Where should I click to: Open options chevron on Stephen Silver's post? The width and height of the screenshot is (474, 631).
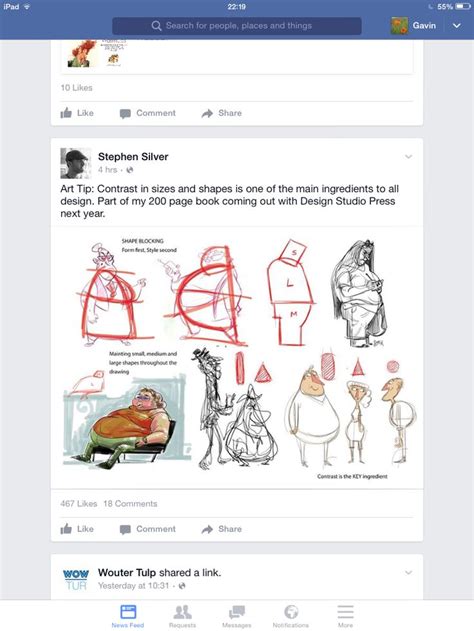[408, 157]
